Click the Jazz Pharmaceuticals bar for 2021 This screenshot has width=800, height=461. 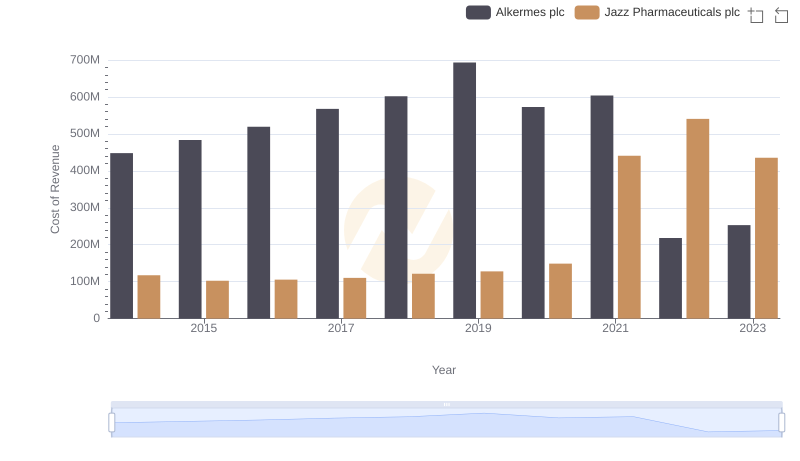point(629,237)
